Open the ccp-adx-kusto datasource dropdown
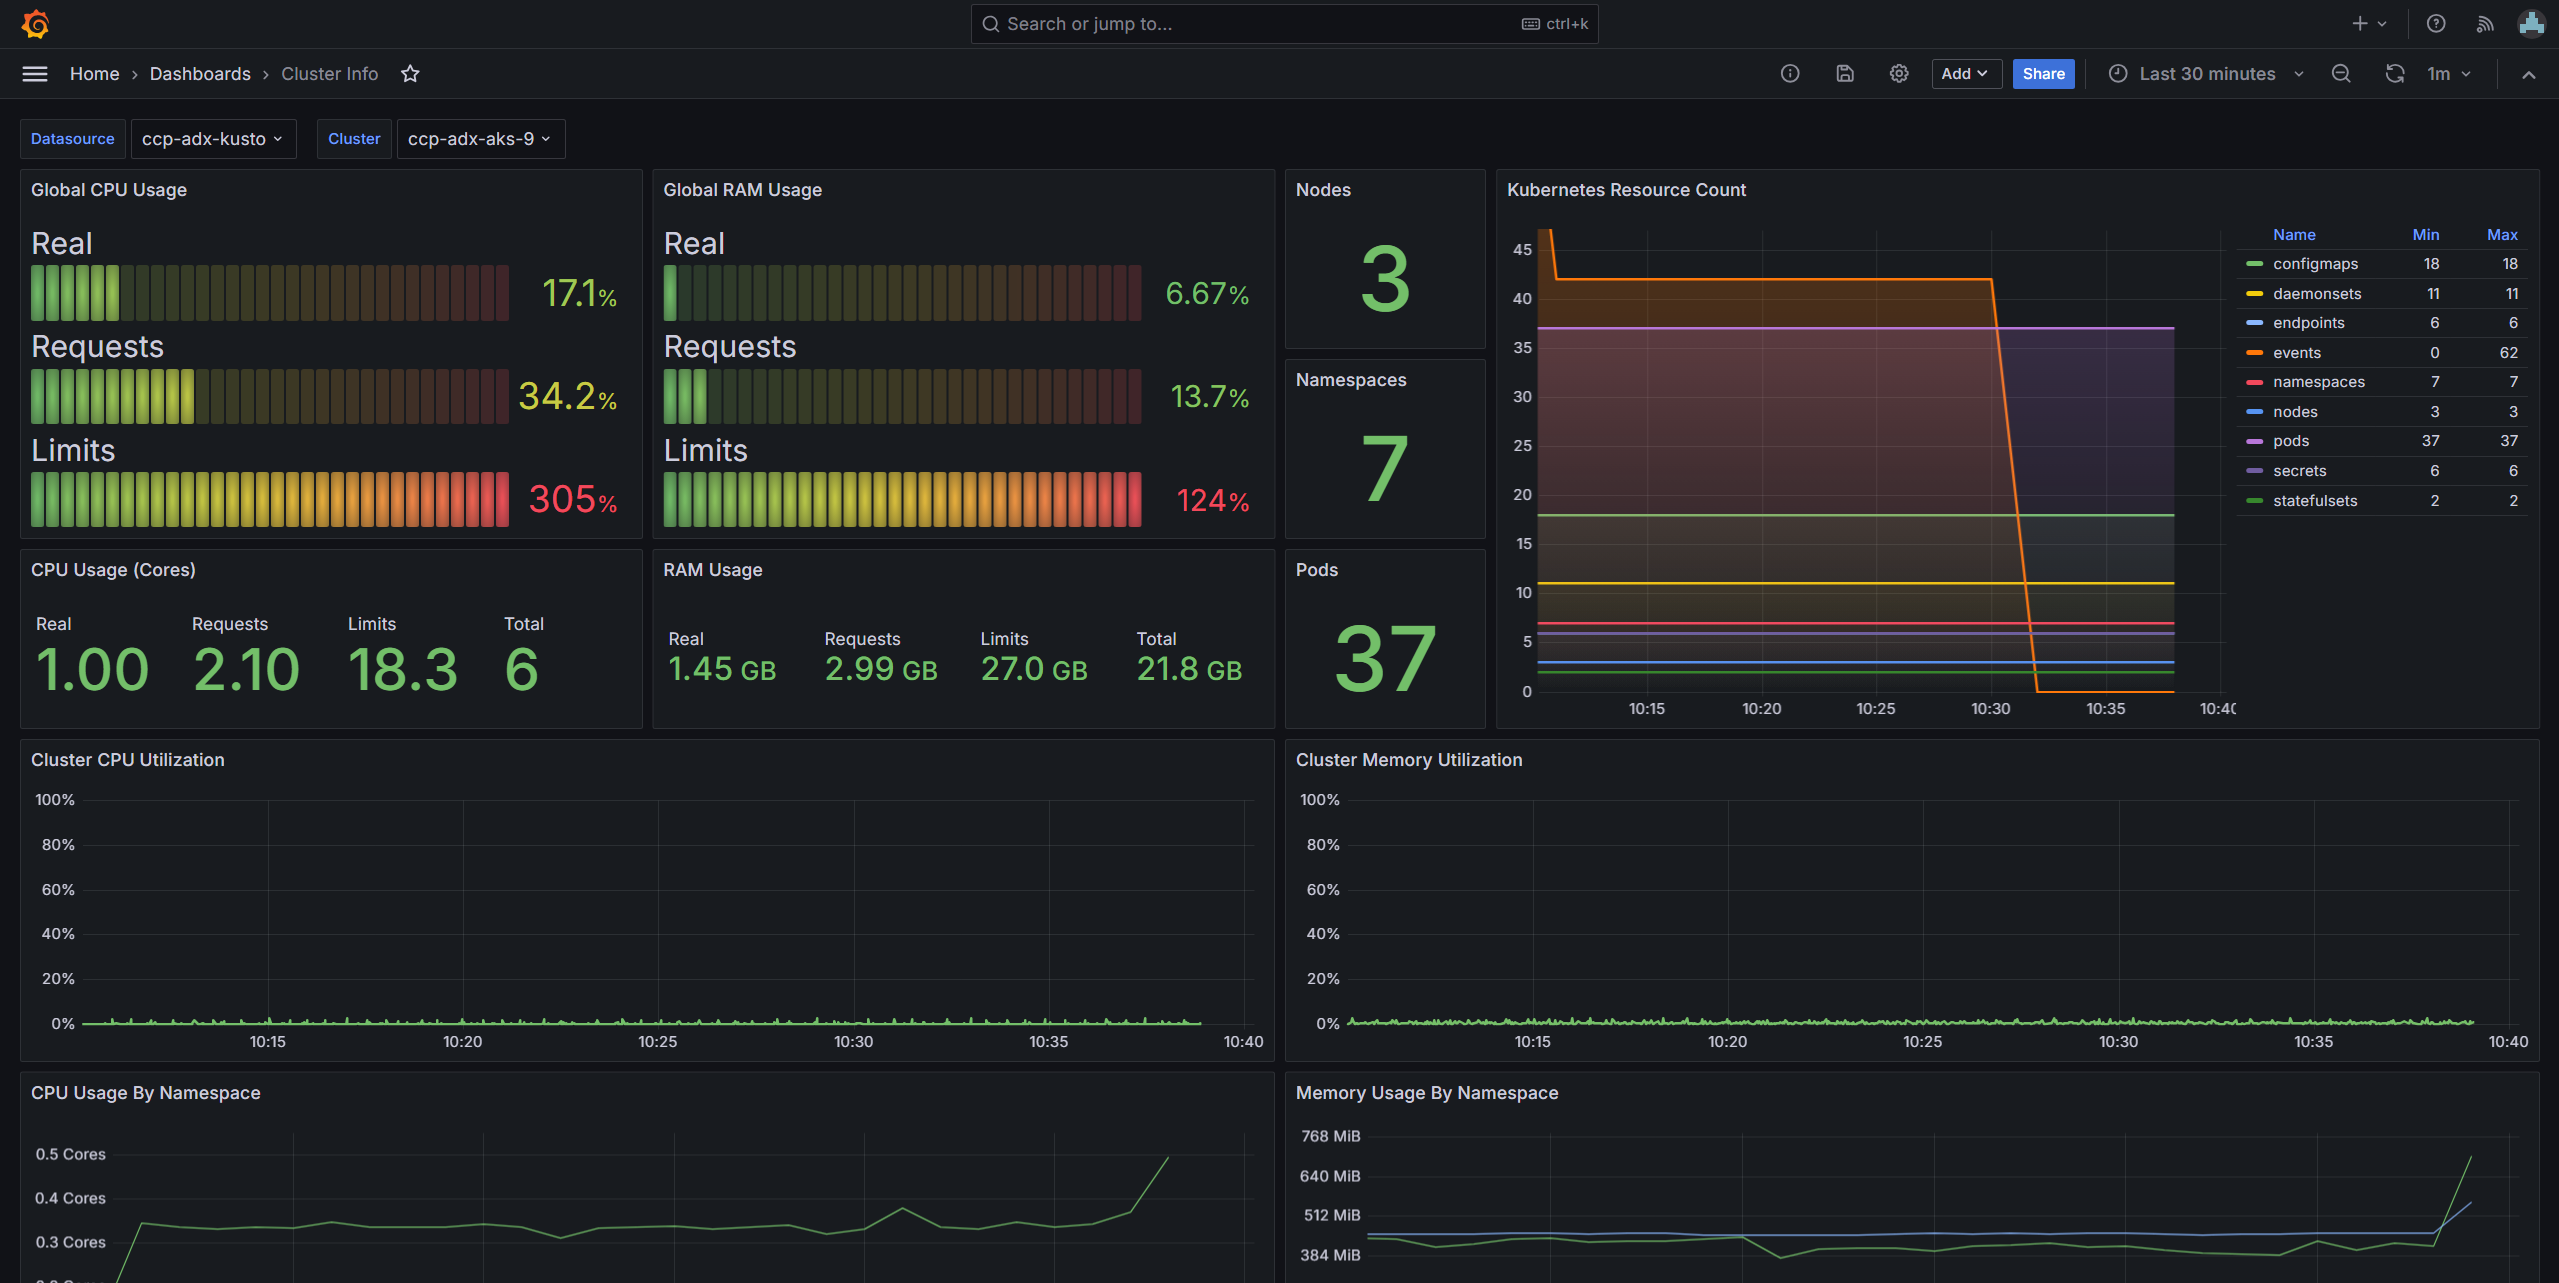 tap(213, 139)
